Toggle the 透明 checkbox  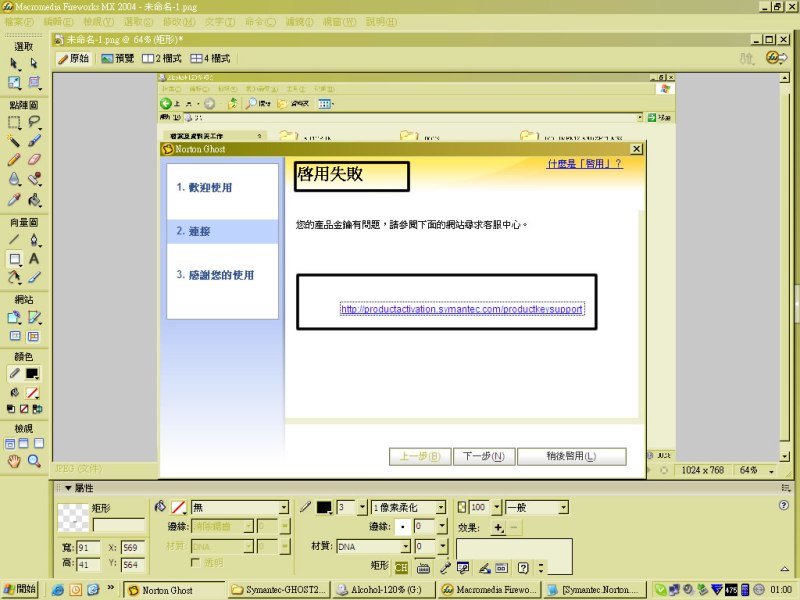(x=195, y=562)
